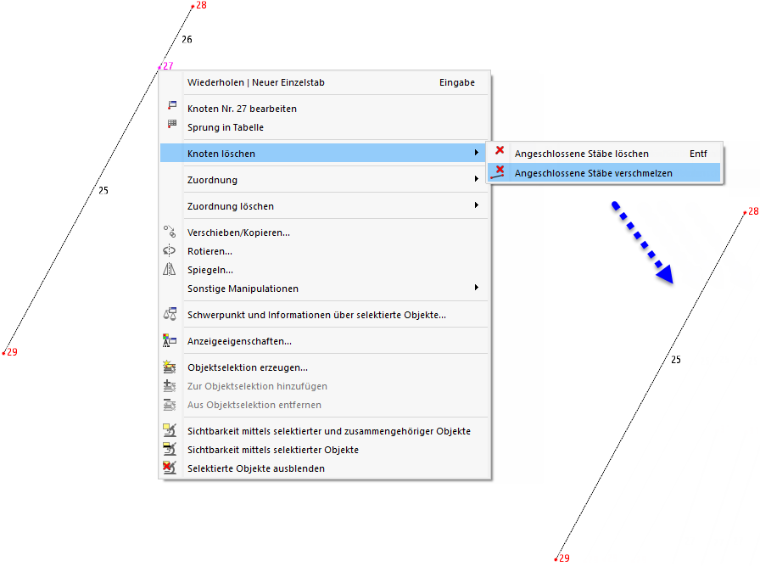Click the red X icon beside Selektierte Objekte ausblenden
The height and width of the screenshot is (566, 760).
170,468
